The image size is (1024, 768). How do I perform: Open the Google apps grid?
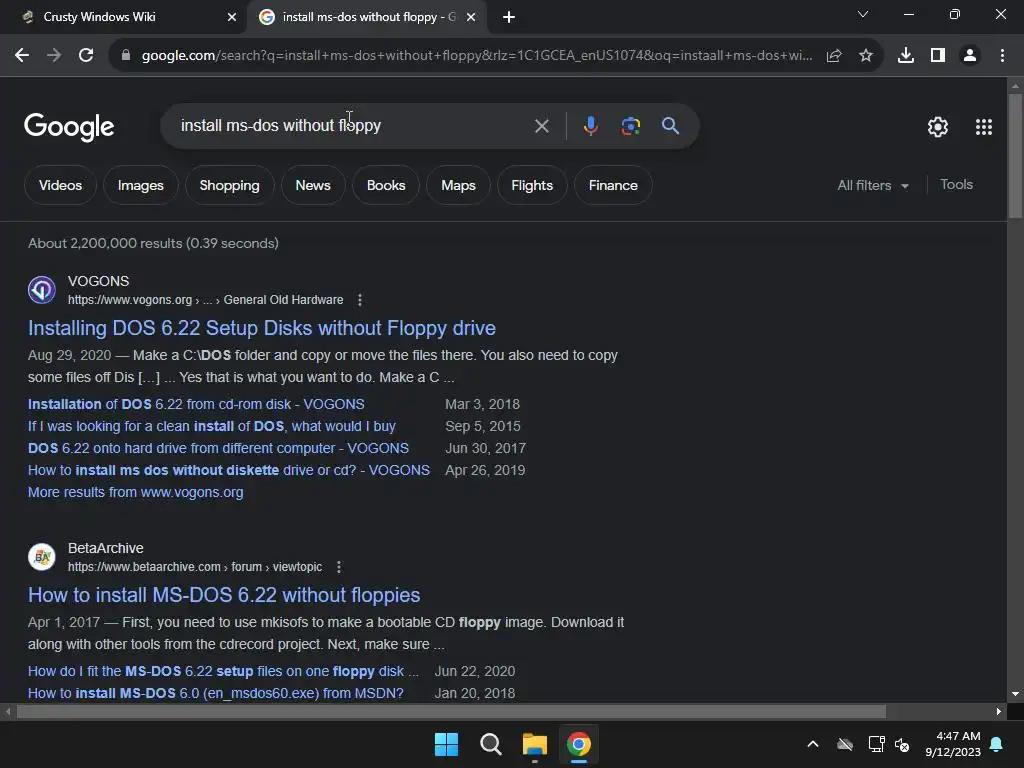984,127
